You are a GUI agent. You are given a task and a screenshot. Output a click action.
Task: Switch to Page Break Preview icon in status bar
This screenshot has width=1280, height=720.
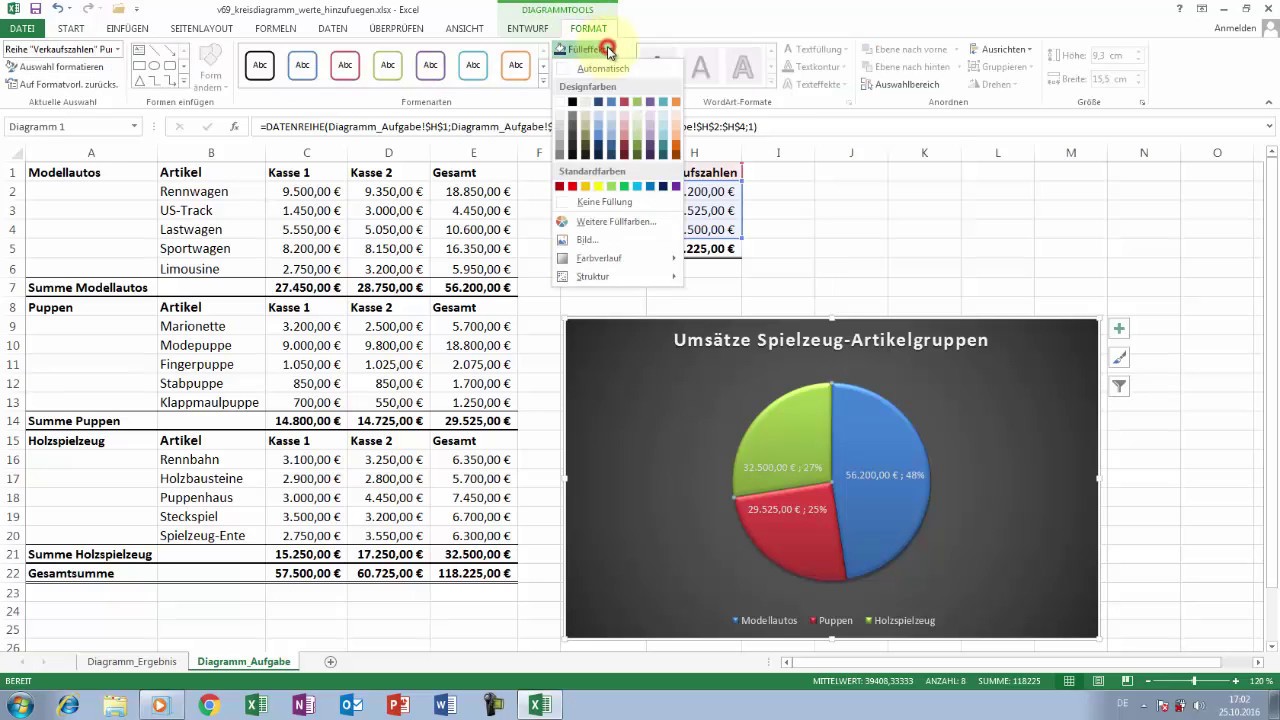1126,681
